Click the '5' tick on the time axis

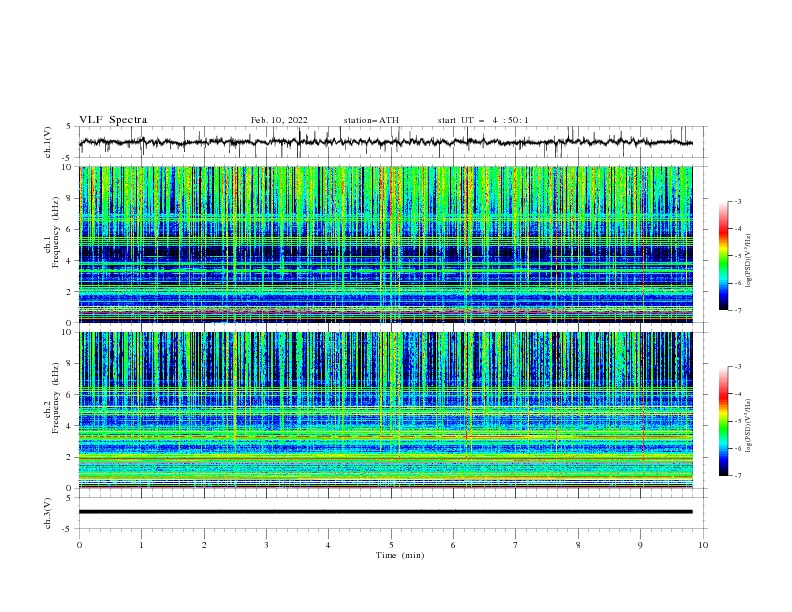point(391,545)
